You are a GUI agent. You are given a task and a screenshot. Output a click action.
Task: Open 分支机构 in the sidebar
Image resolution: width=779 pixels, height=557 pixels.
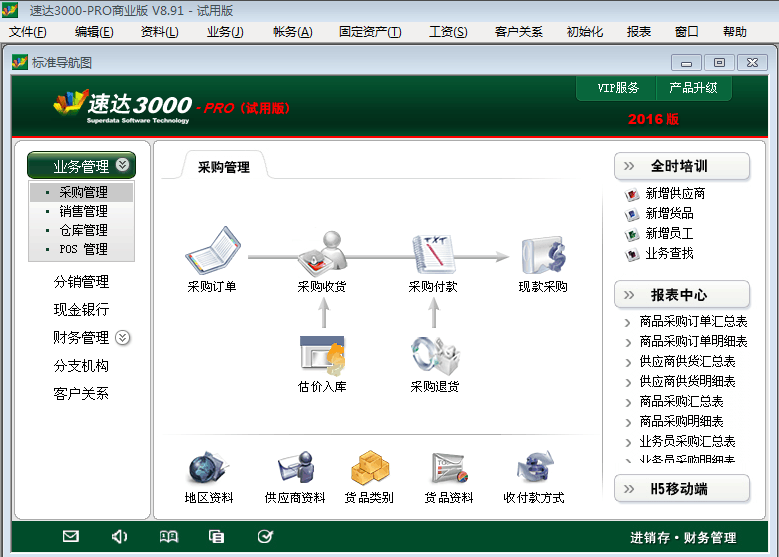[81, 366]
